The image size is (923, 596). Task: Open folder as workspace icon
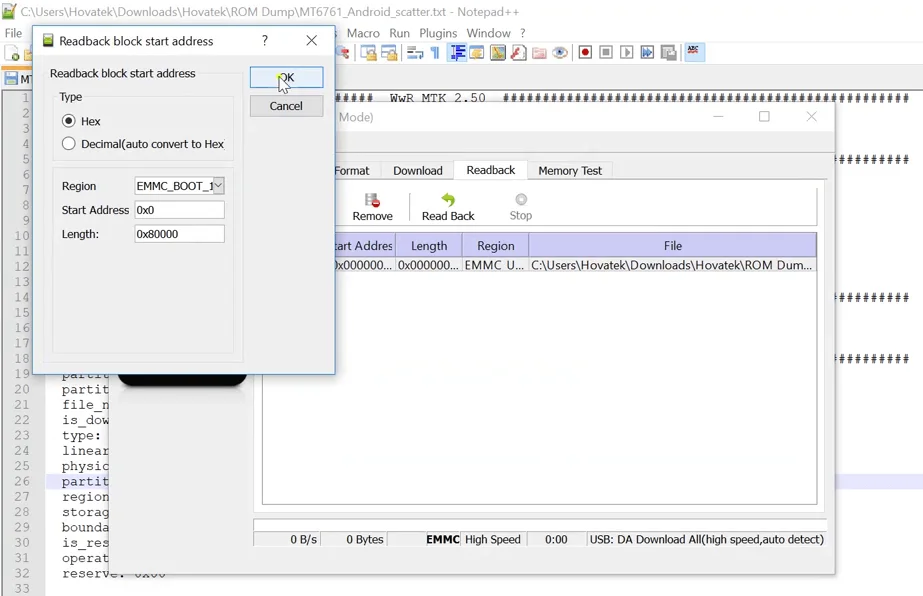[x=539, y=53]
